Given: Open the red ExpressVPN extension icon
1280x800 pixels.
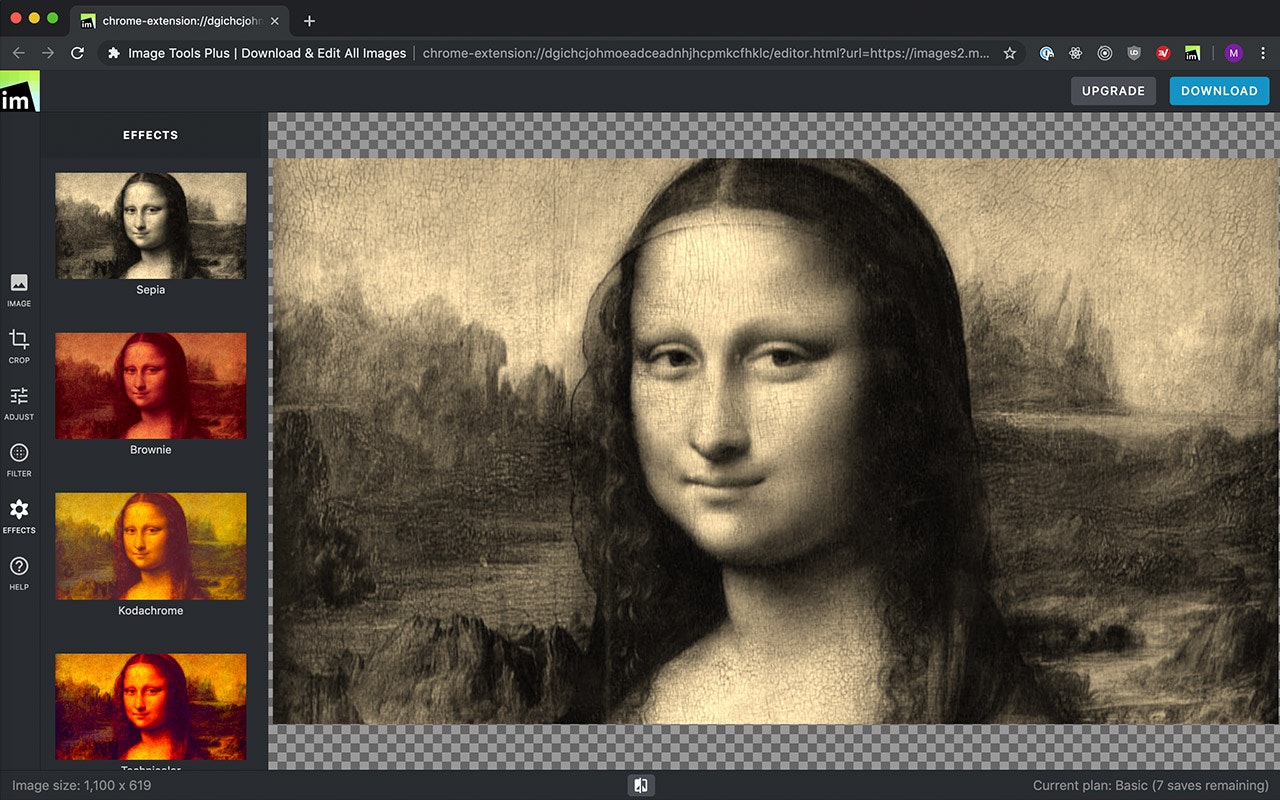Looking at the screenshot, I should pos(1163,53).
